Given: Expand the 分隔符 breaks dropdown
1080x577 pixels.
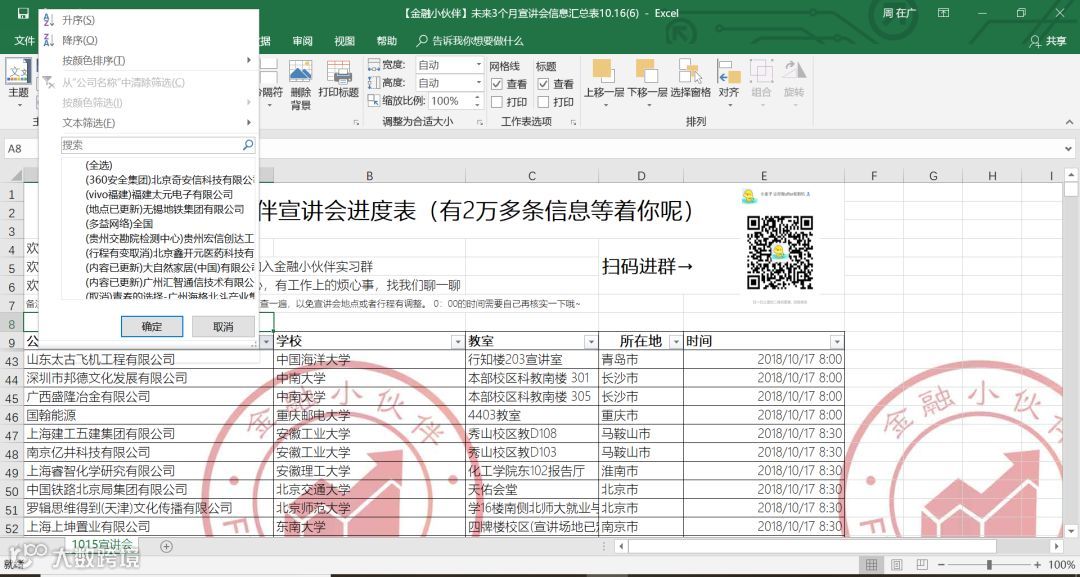Looking at the screenshot, I should [269, 105].
